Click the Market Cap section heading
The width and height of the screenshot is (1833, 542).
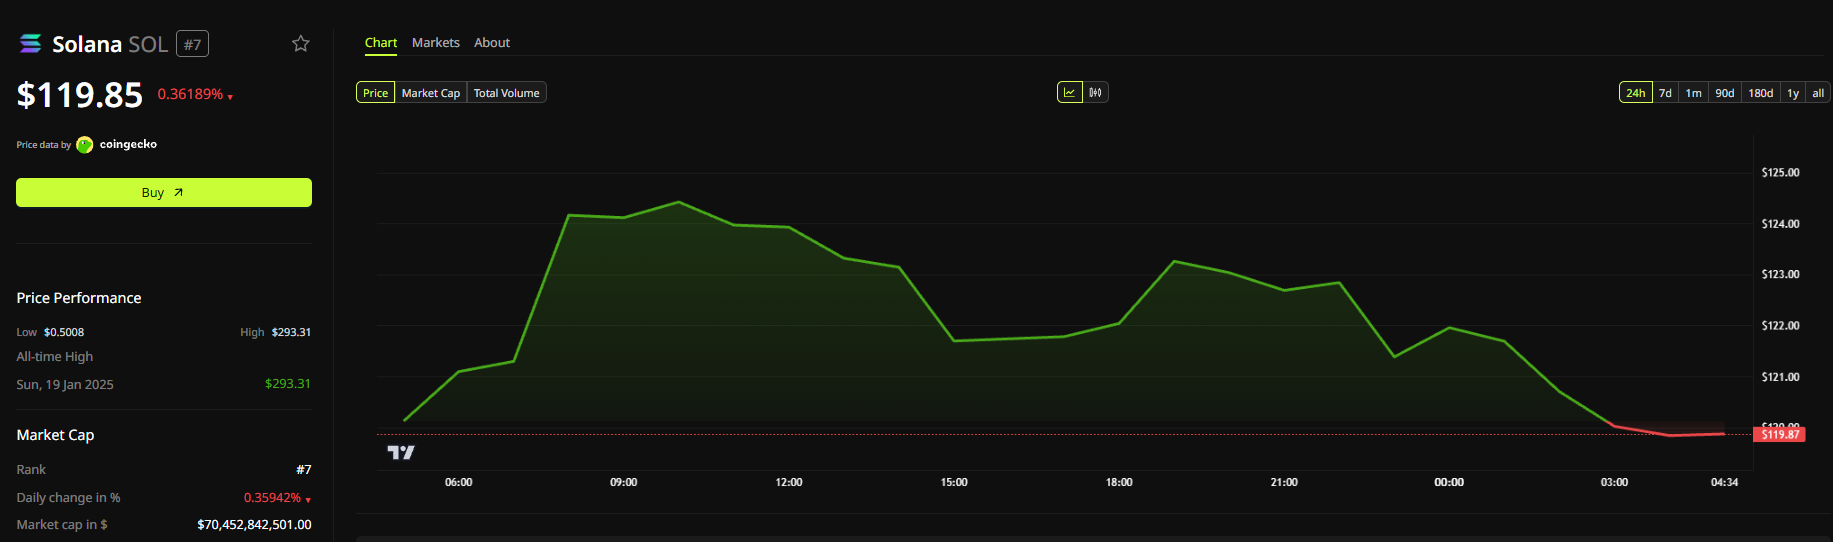point(55,435)
